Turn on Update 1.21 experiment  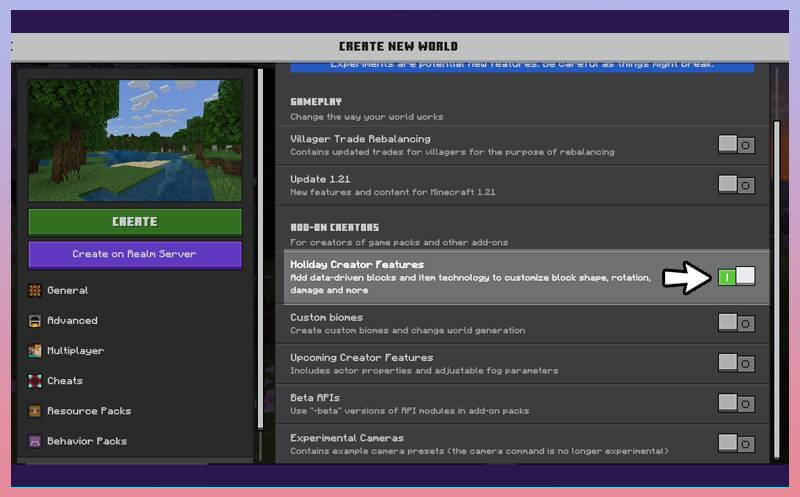click(x=736, y=185)
